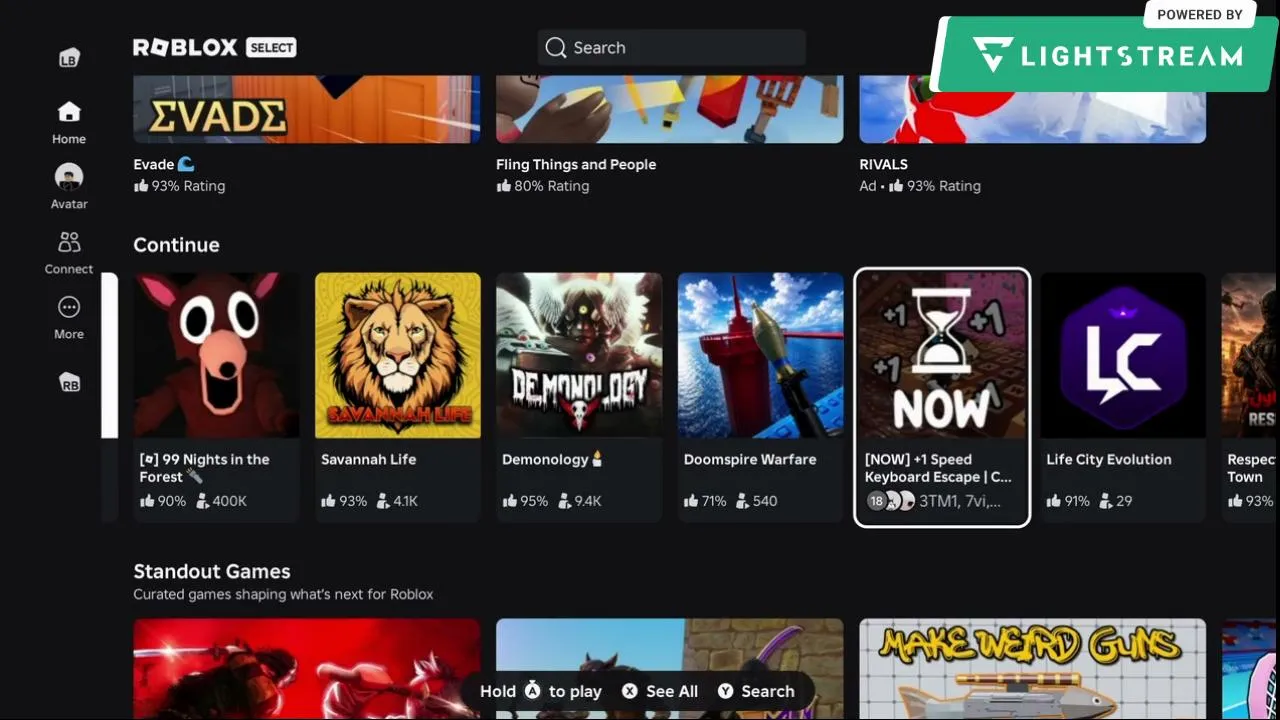This screenshot has height=720, width=1280.
Task: Open the Savannah Life lion thumbnail
Action: [x=398, y=356]
